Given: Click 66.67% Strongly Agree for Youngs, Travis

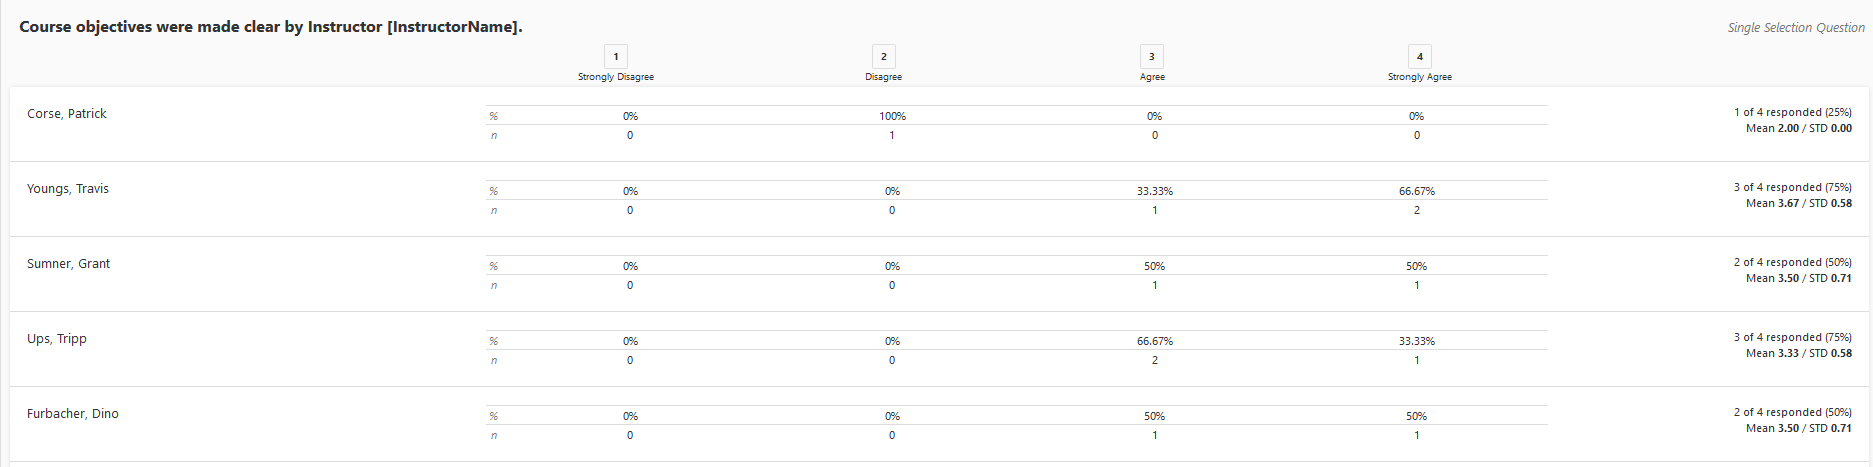Looking at the screenshot, I should tap(1417, 191).
